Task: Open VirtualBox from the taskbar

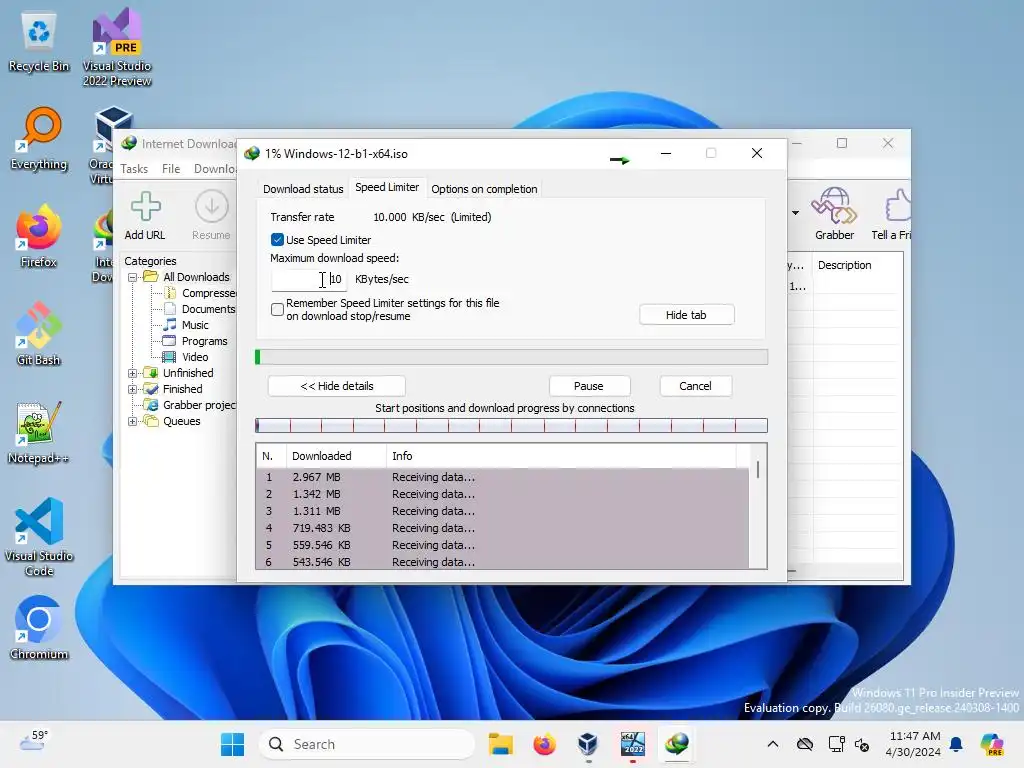Action: 588,744
